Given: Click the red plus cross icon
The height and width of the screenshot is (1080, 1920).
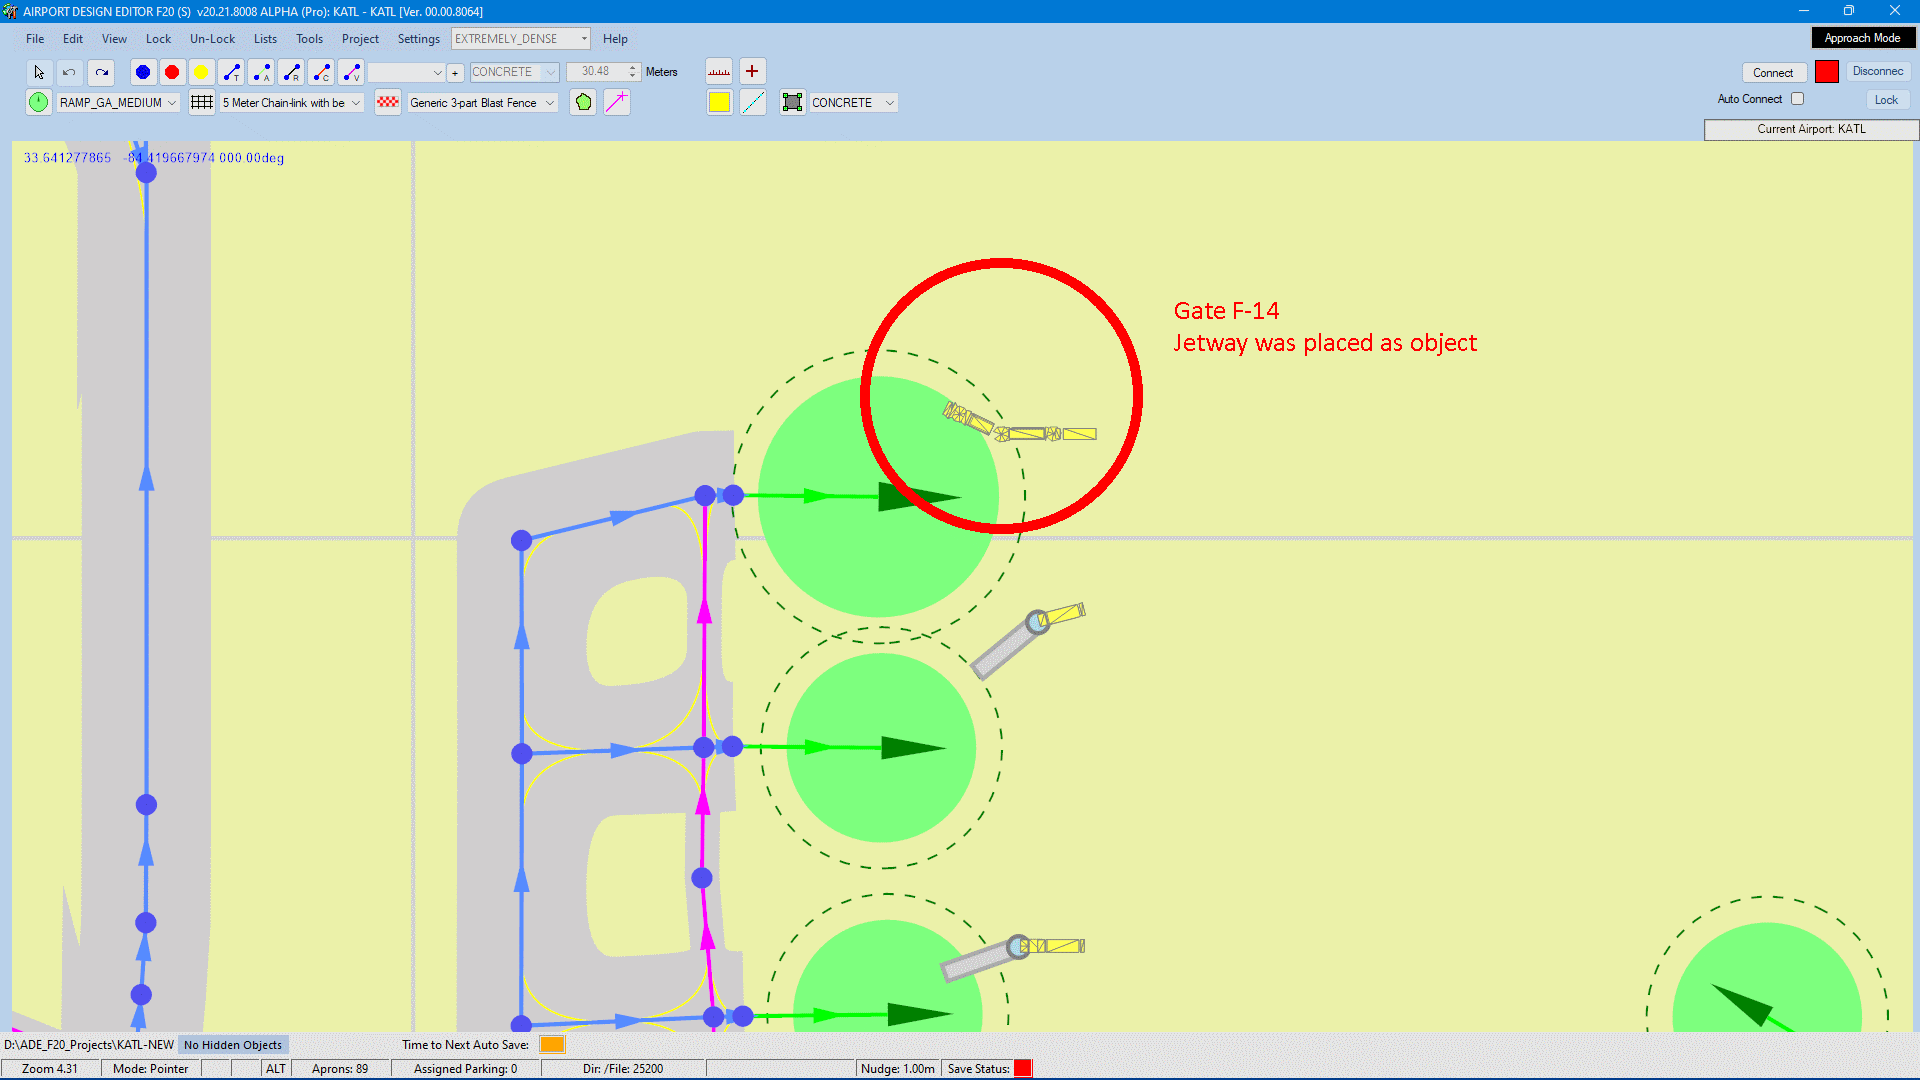Looking at the screenshot, I should pos(752,72).
